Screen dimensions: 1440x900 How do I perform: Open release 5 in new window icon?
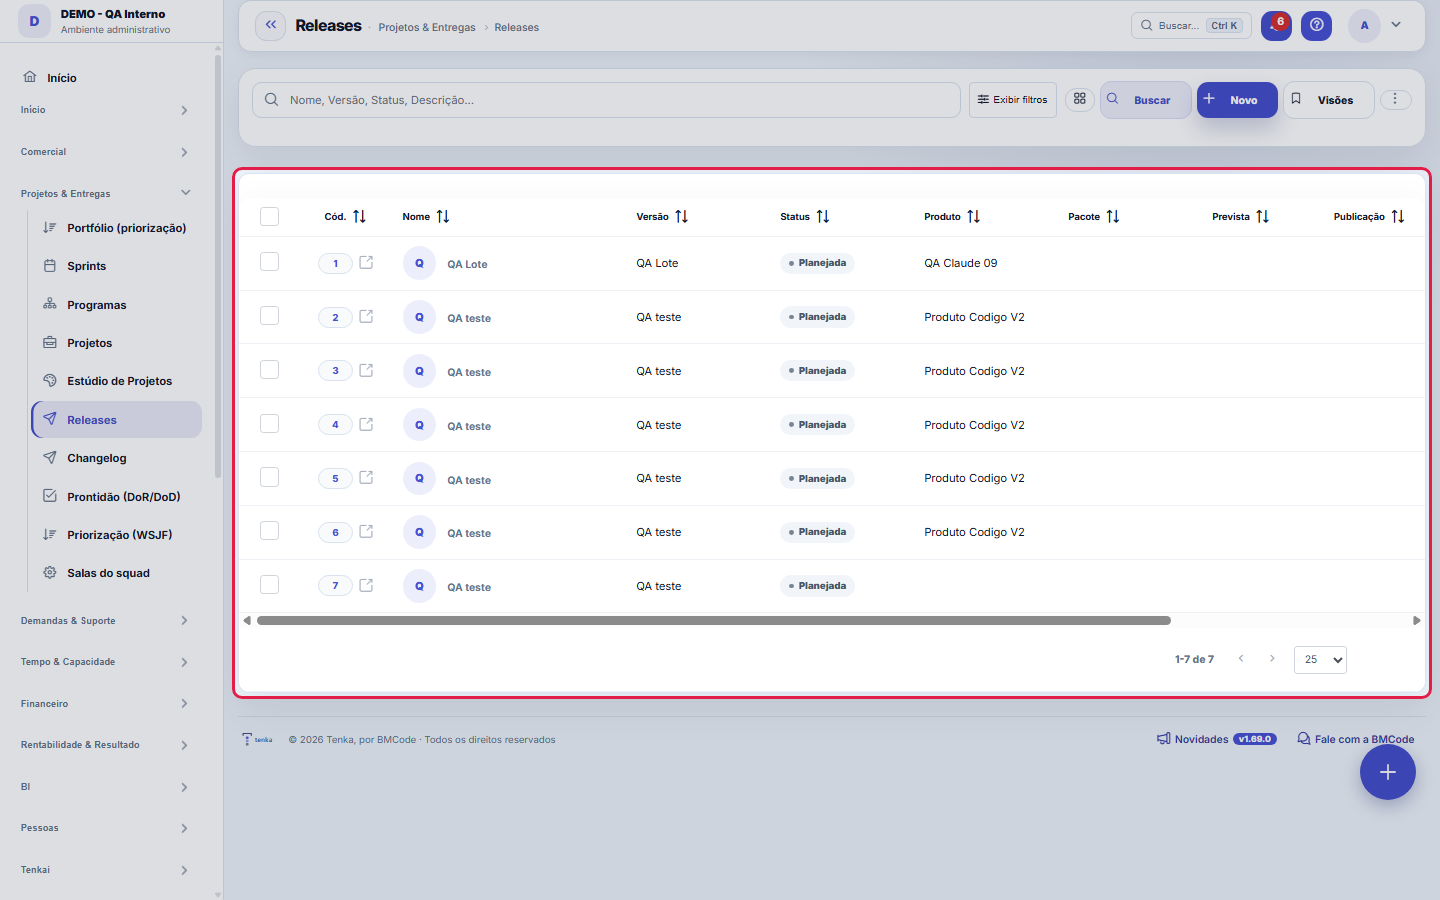coord(366,478)
